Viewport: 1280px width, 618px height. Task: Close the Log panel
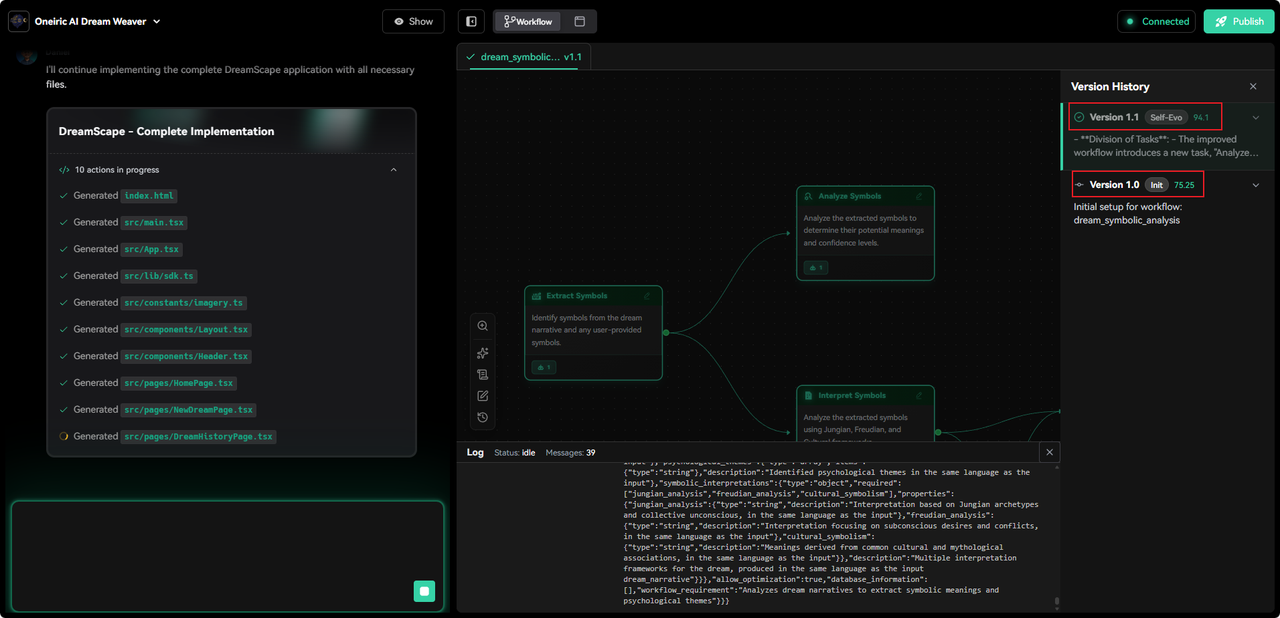pyautogui.click(x=1049, y=453)
